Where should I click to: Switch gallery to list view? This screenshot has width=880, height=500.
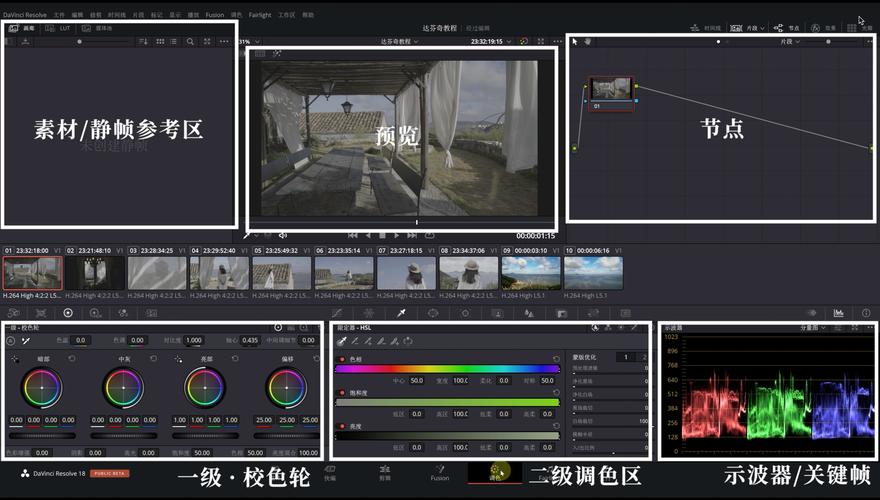point(173,42)
